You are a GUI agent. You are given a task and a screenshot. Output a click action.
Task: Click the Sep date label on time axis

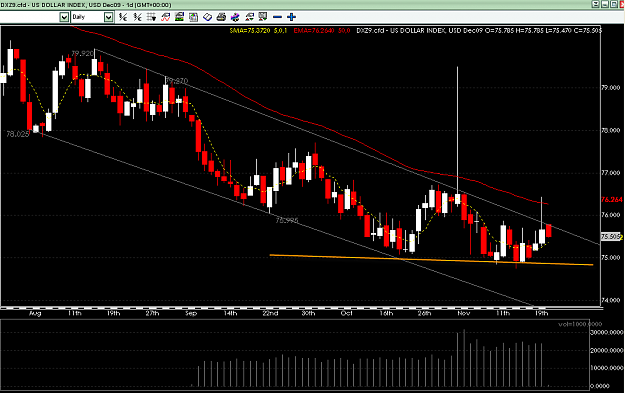191,313
